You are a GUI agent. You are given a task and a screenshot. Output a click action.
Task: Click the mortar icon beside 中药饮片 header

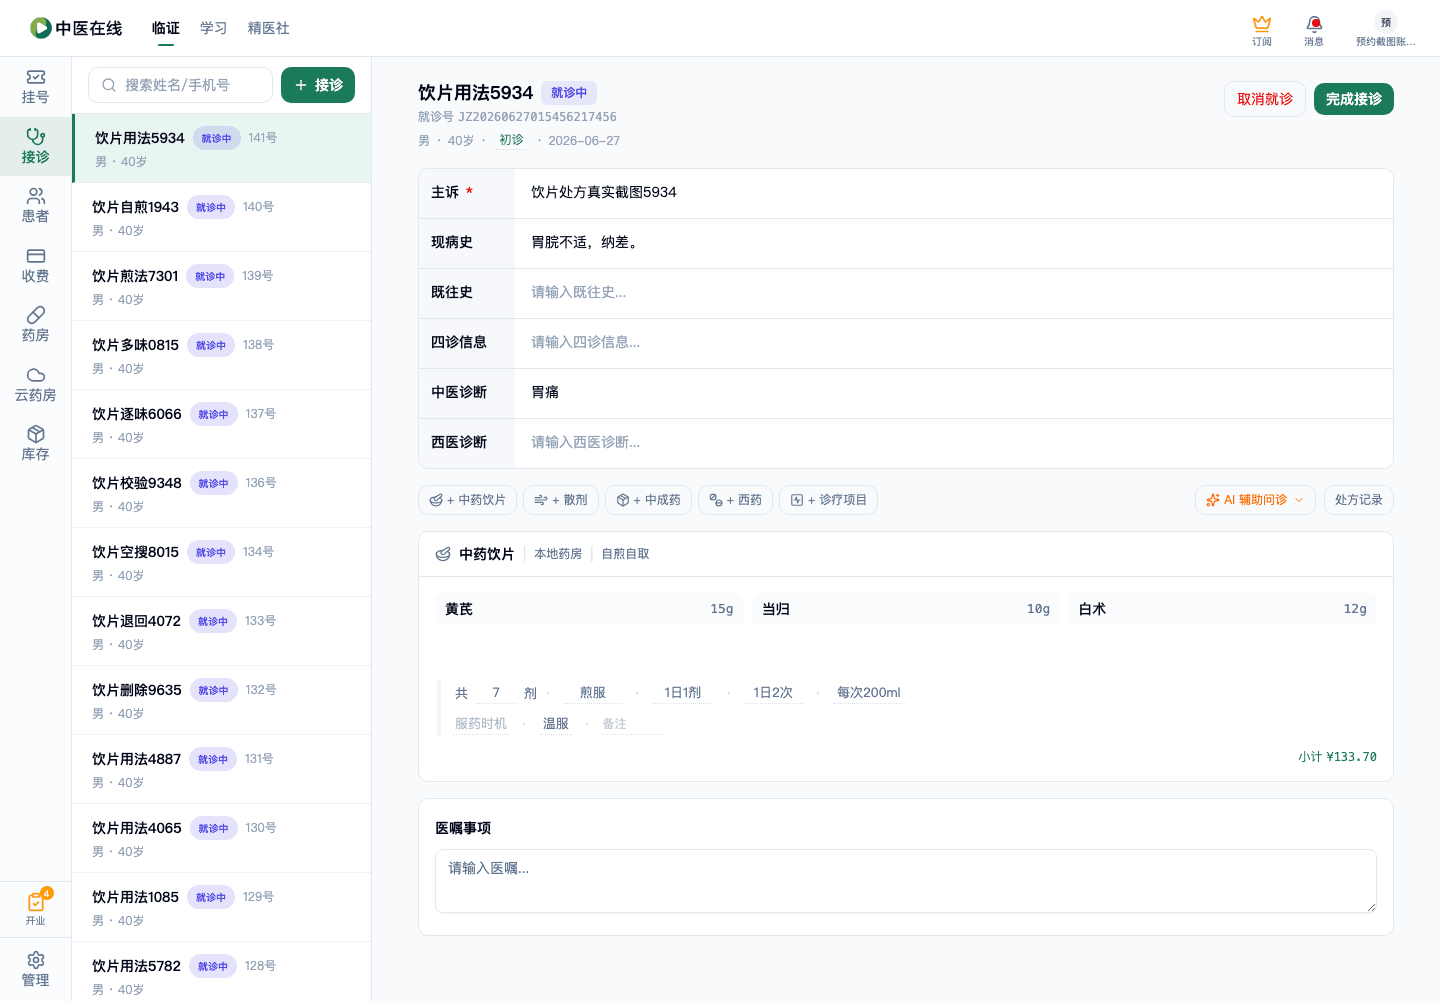tap(443, 554)
